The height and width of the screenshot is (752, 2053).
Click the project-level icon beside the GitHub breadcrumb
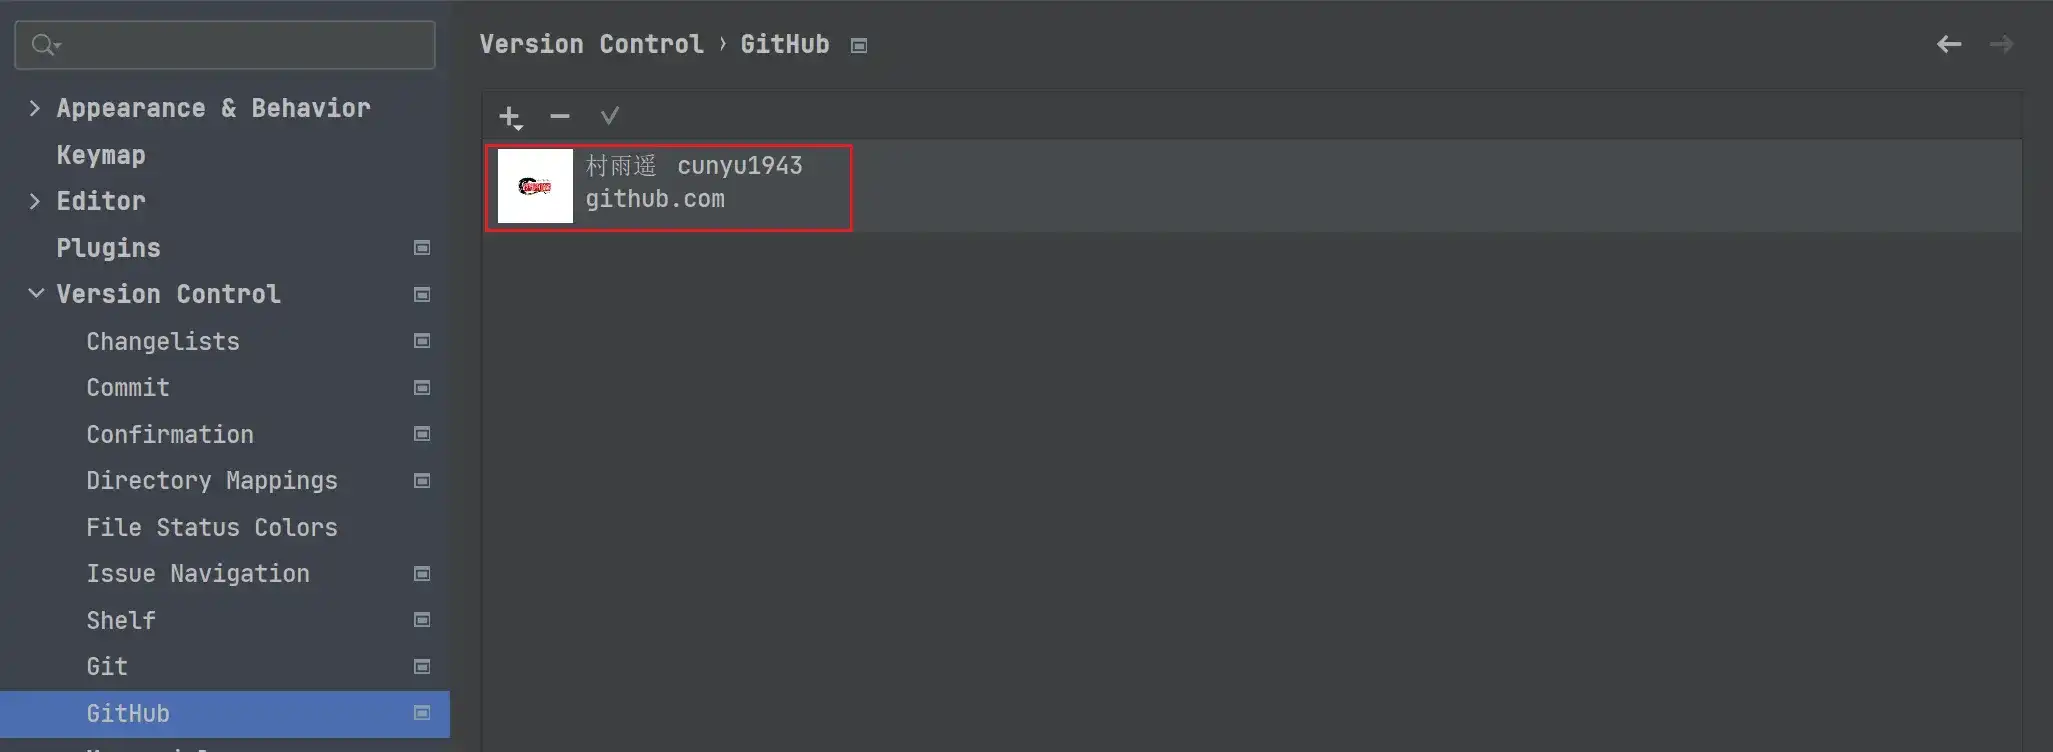click(858, 46)
